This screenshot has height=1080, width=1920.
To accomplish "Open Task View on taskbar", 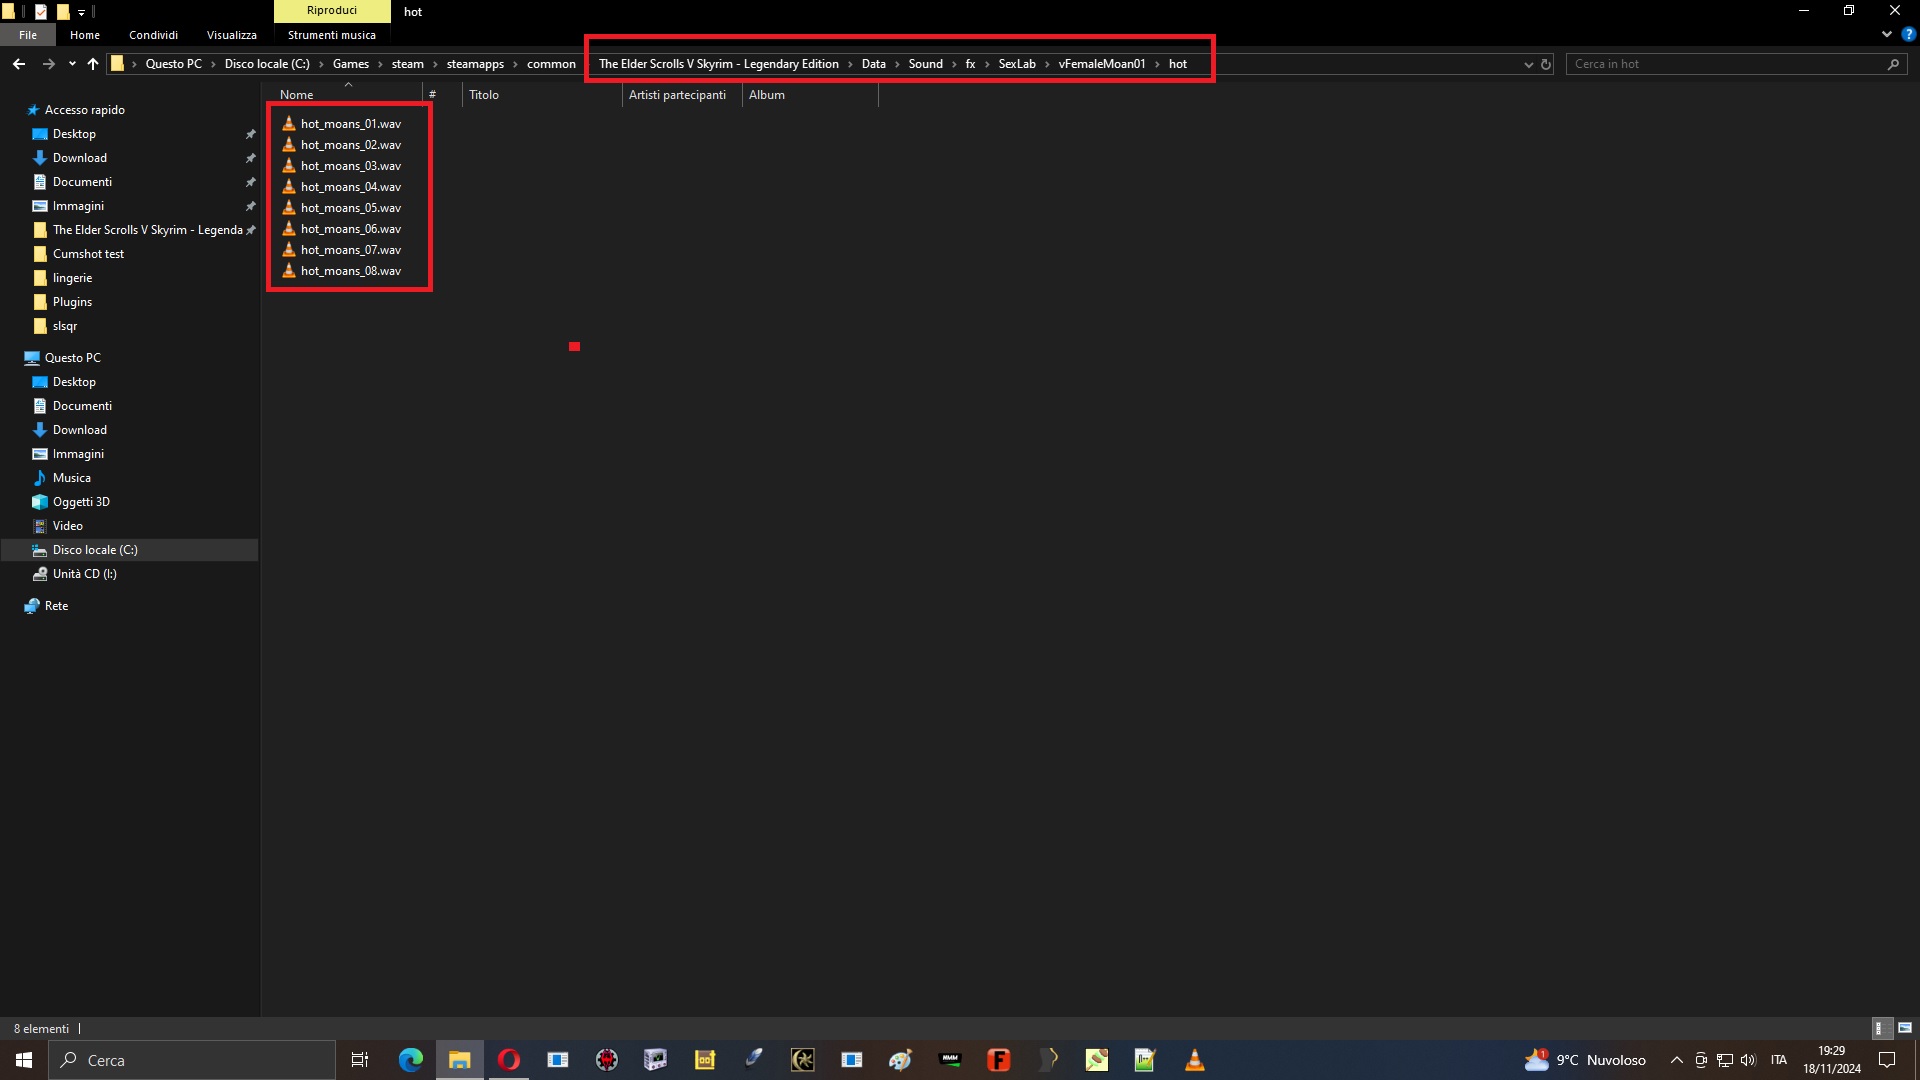I will pyautogui.click(x=360, y=1060).
